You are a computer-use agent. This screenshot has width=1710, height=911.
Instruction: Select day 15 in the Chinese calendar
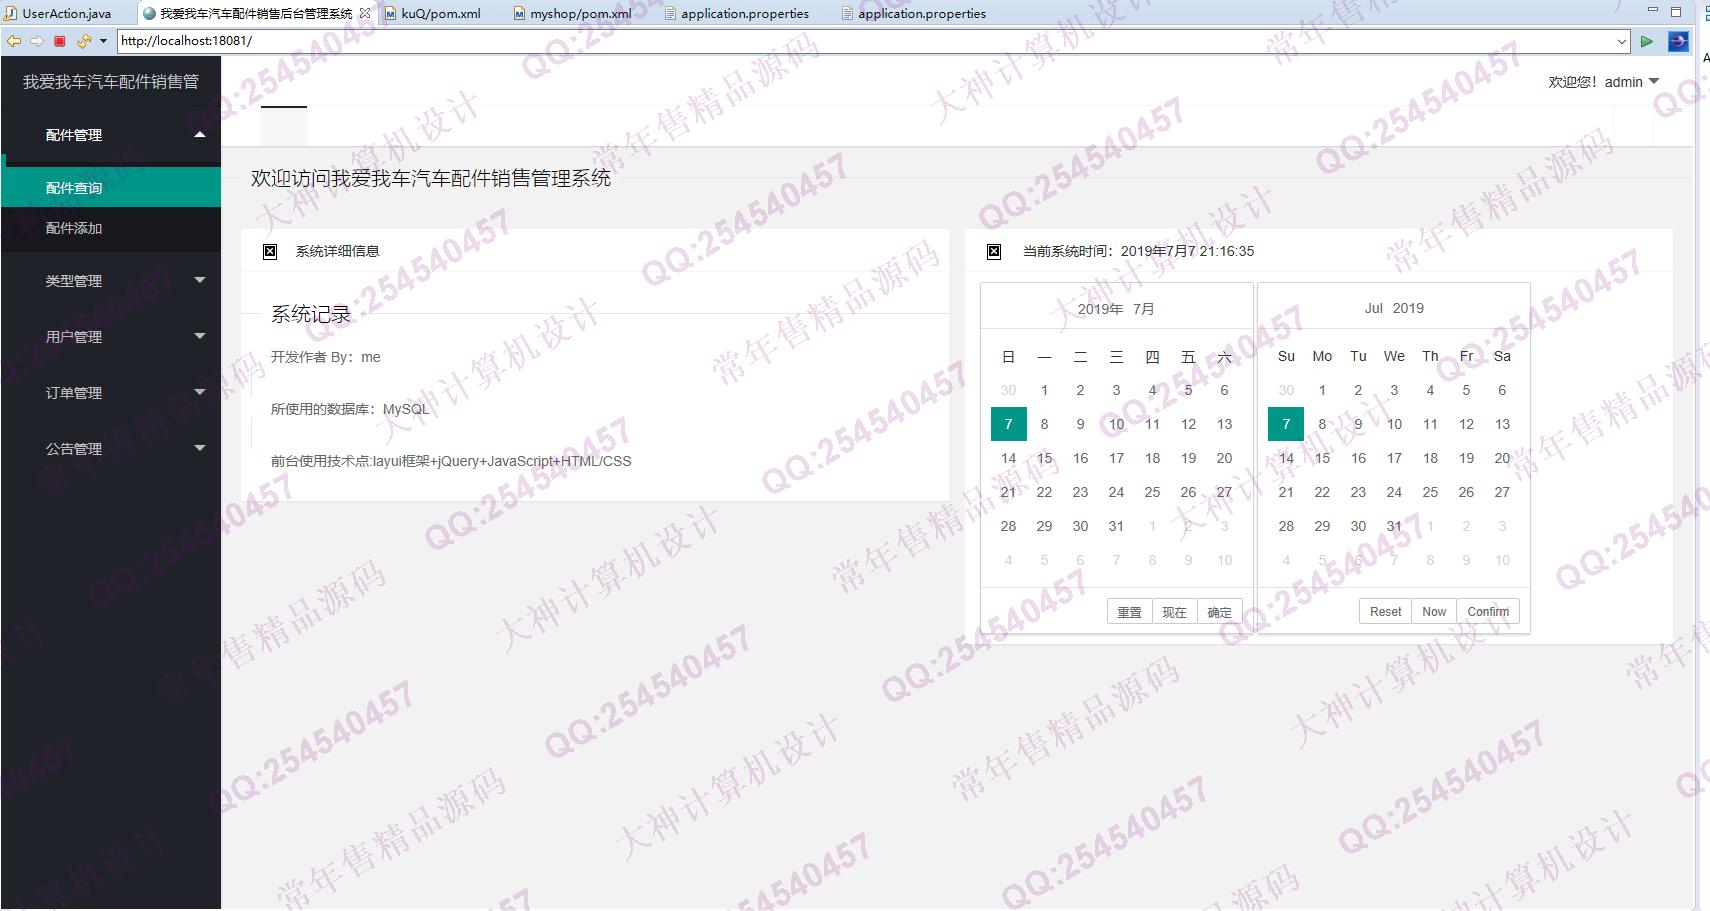tap(1044, 458)
